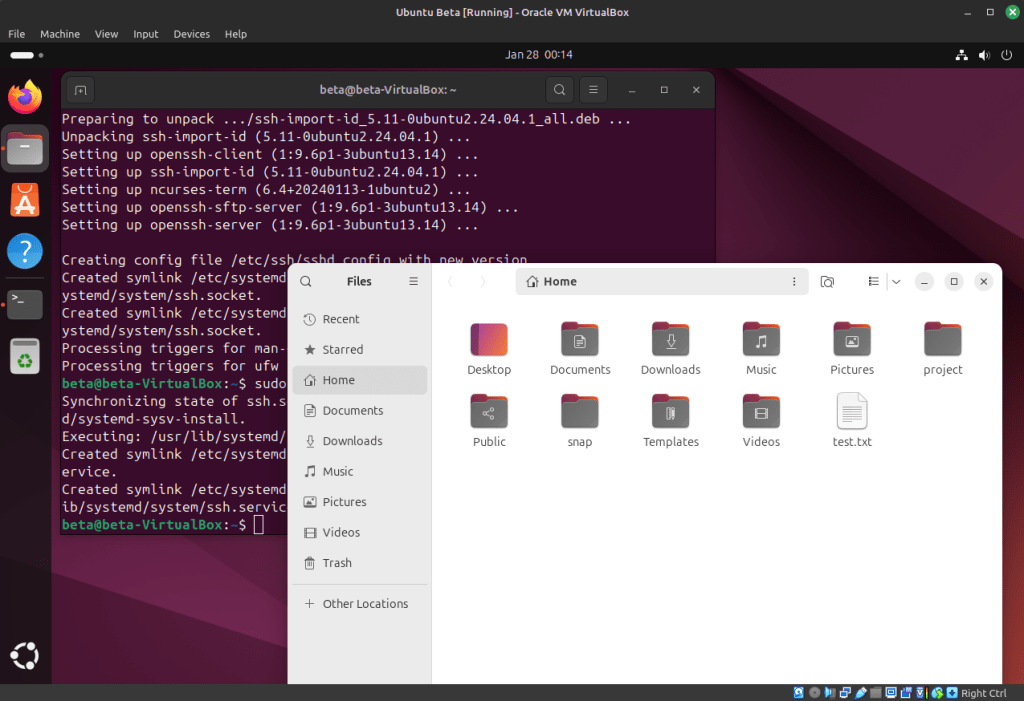Expand the view options dropdown arrow
Screen dimensions: 1024x701
896,282
